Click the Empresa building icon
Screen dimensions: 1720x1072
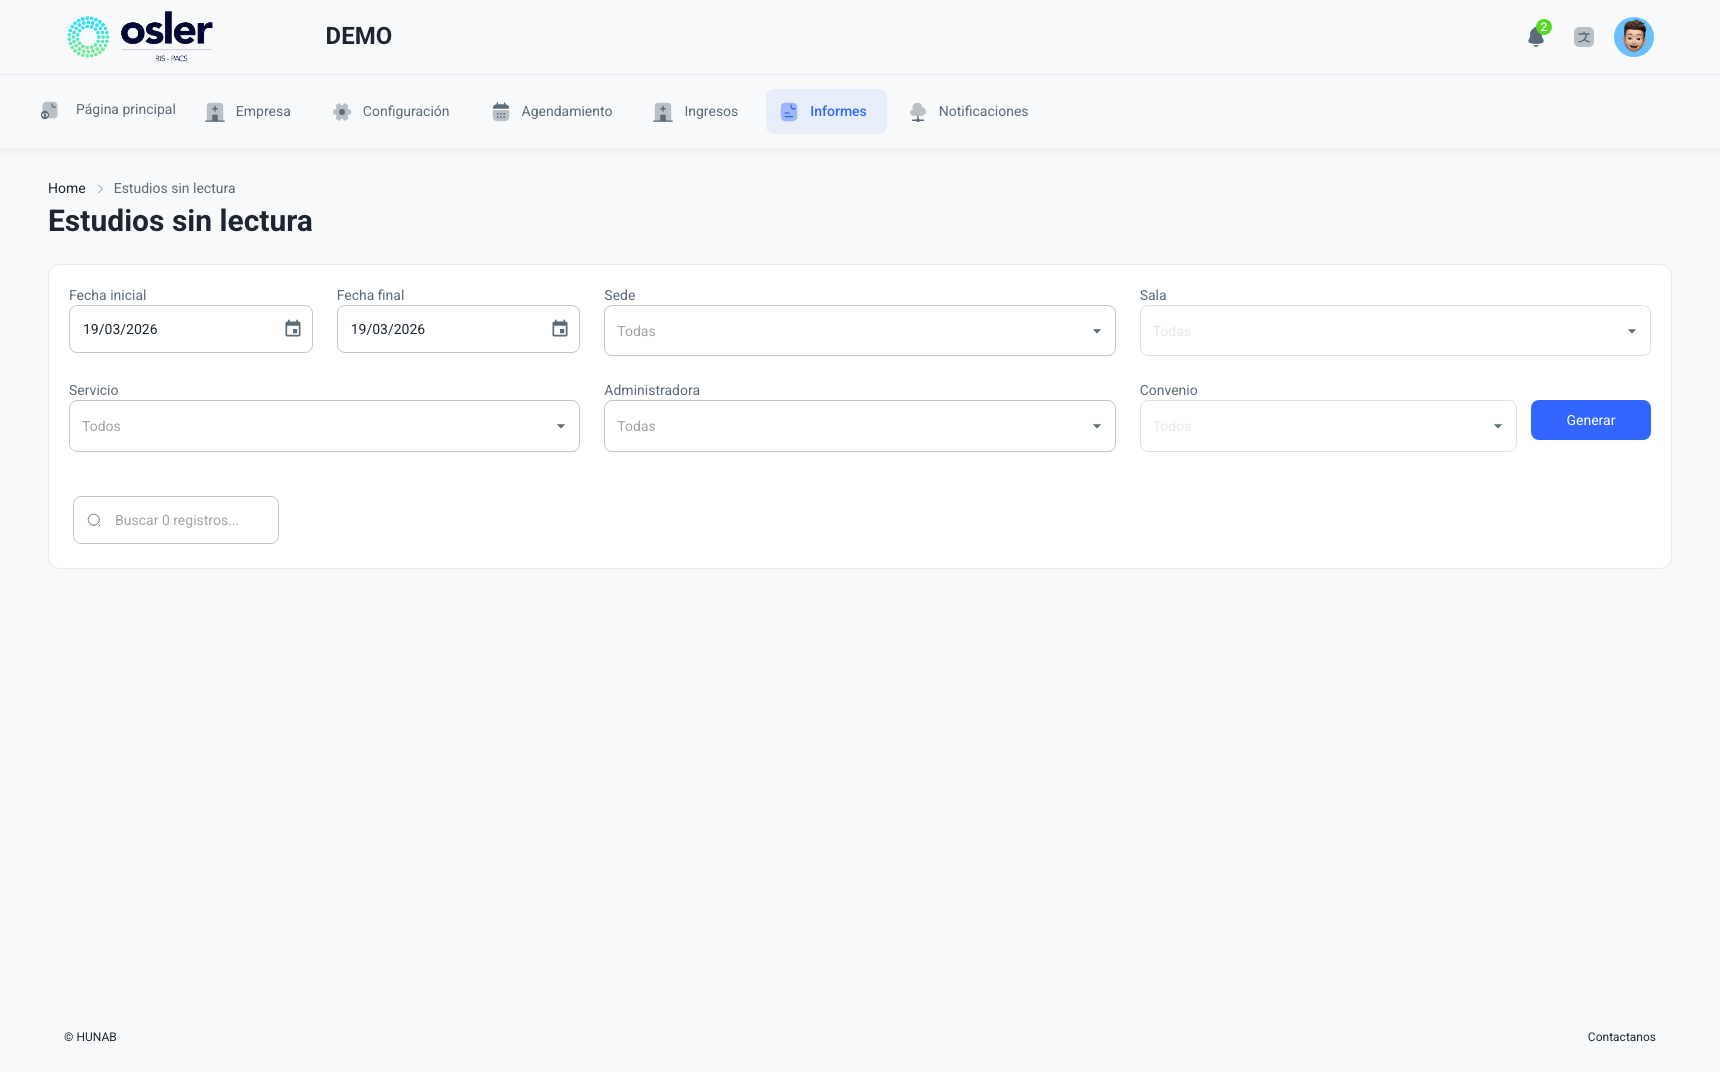(215, 112)
